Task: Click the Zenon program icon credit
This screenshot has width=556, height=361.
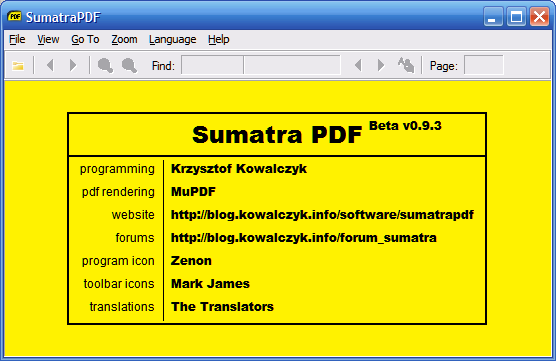Action: (191, 261)
